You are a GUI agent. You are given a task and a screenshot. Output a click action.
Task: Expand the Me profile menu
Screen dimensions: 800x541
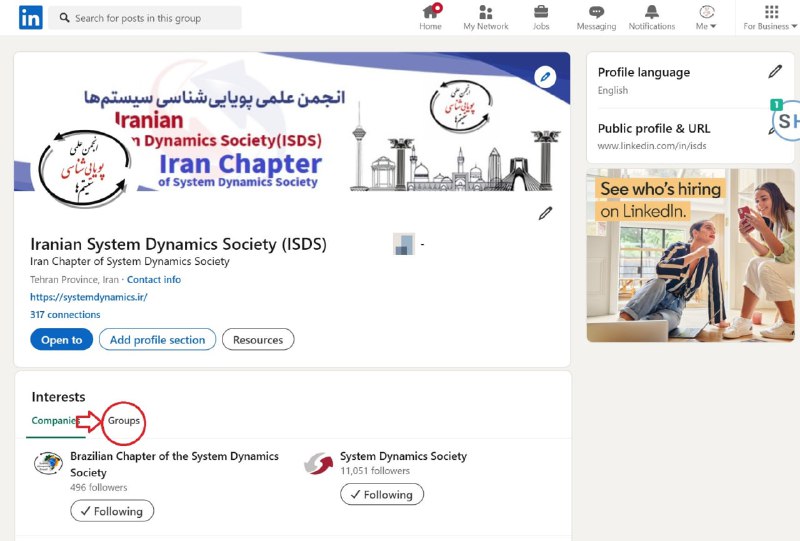706,17
